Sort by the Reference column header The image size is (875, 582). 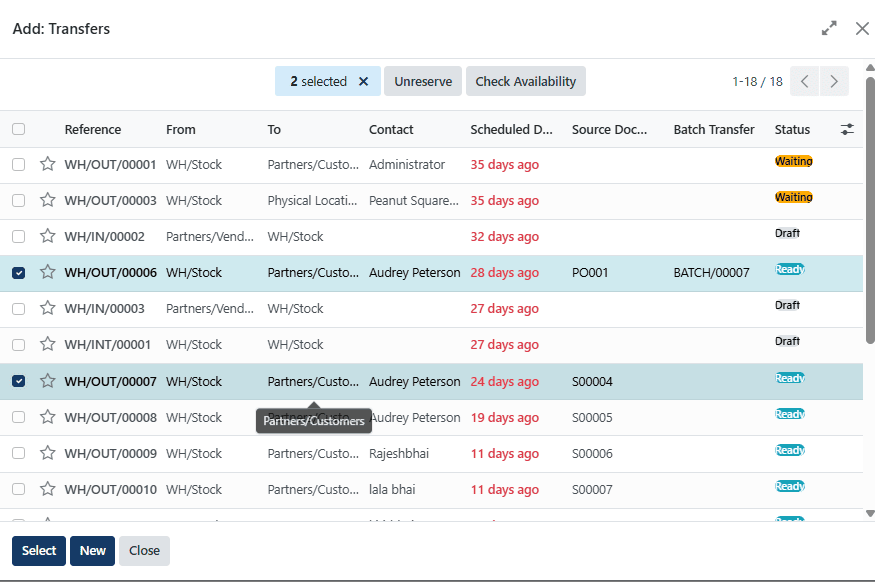point(93,129)
